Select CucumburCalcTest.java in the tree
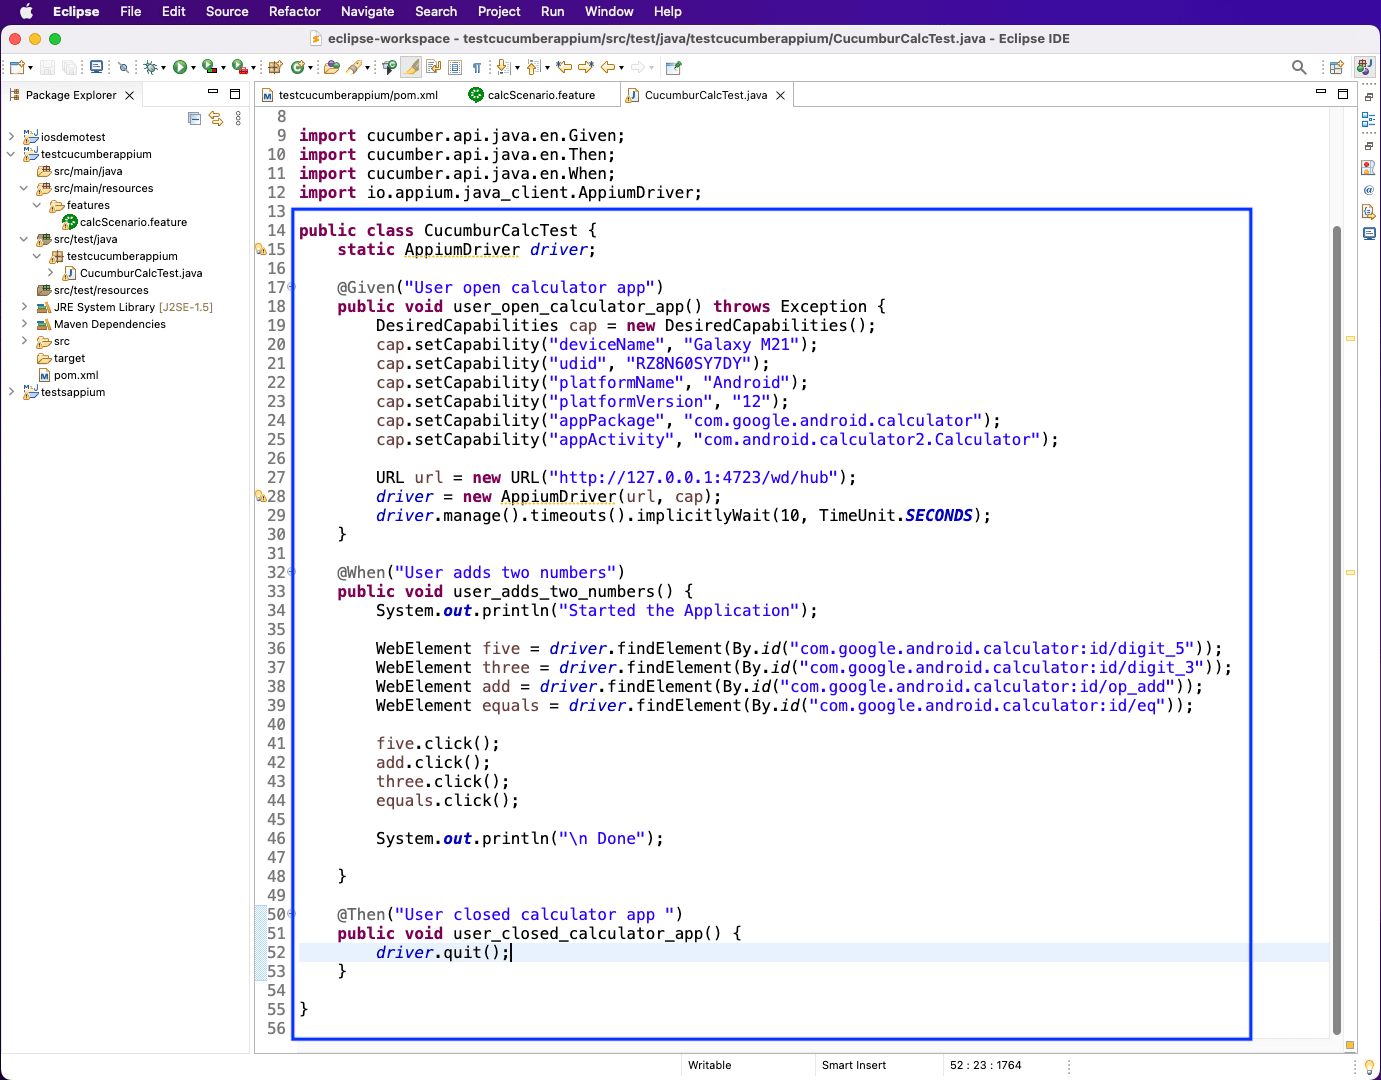1381x1080 pixels. coord(140,273)
